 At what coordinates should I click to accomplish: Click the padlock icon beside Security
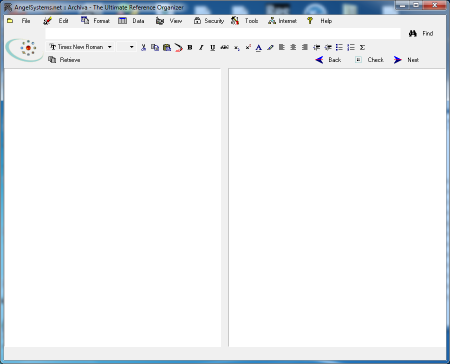coord(197,21)
